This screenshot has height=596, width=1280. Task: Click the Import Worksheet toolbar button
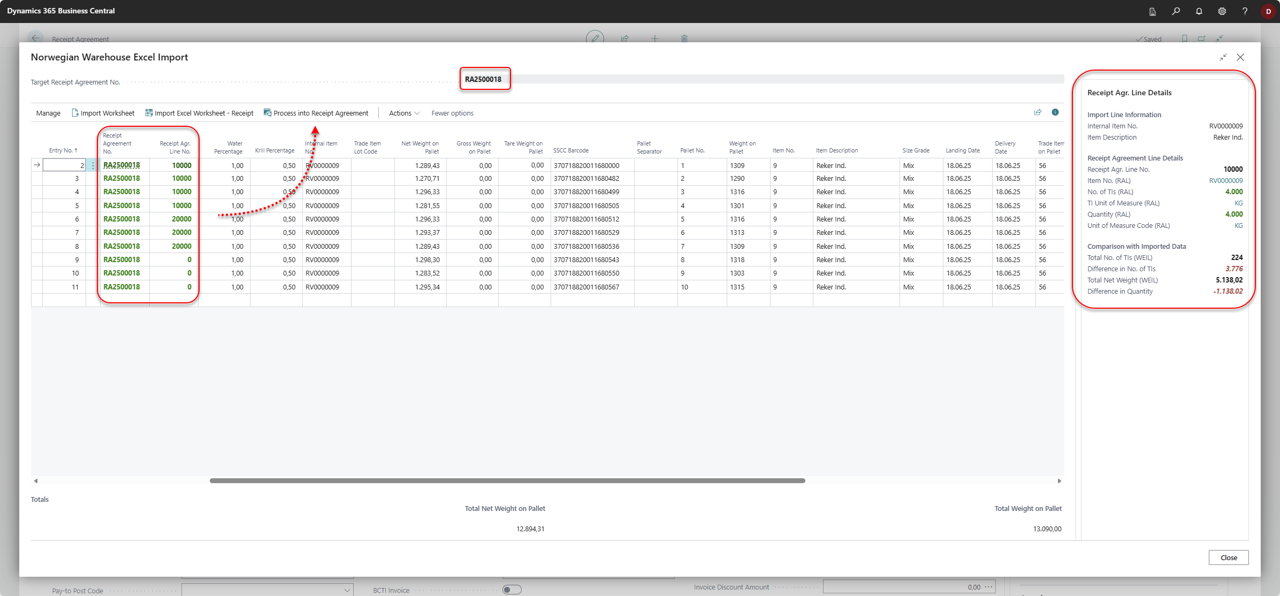click(102, 113)
